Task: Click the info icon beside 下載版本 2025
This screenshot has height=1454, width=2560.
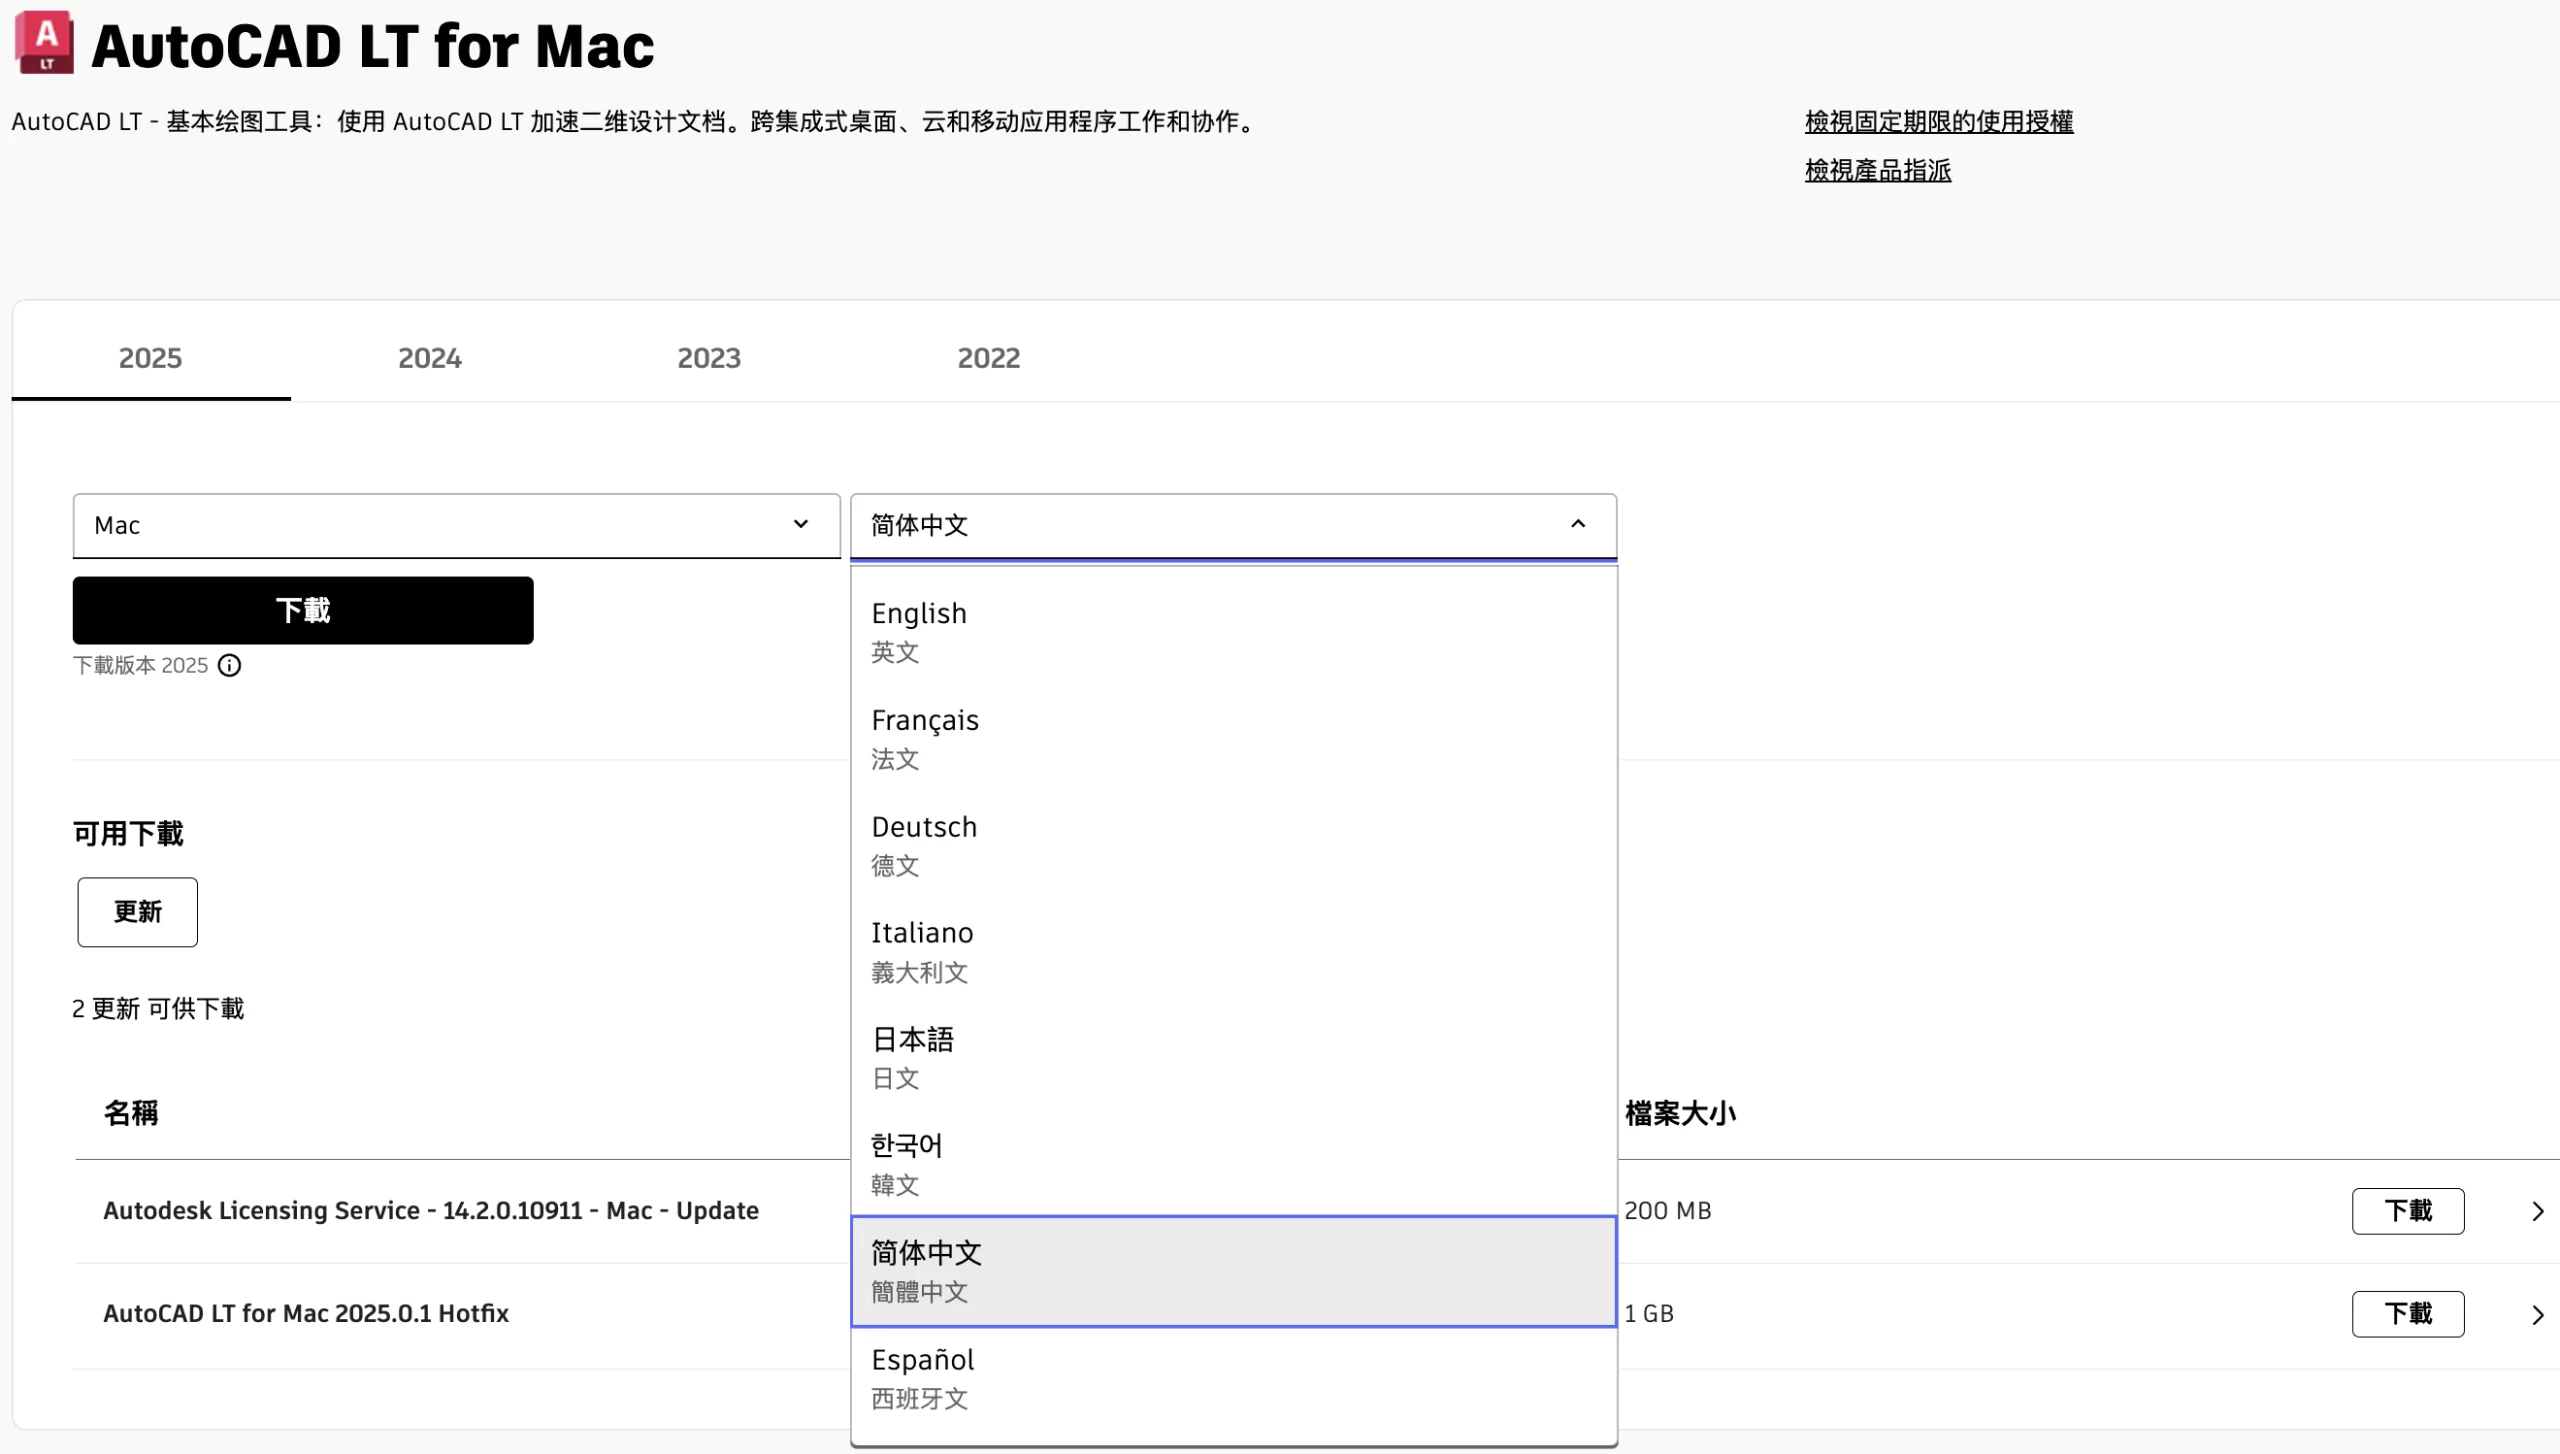Action: pyautogui.click(x=229, y=666)
